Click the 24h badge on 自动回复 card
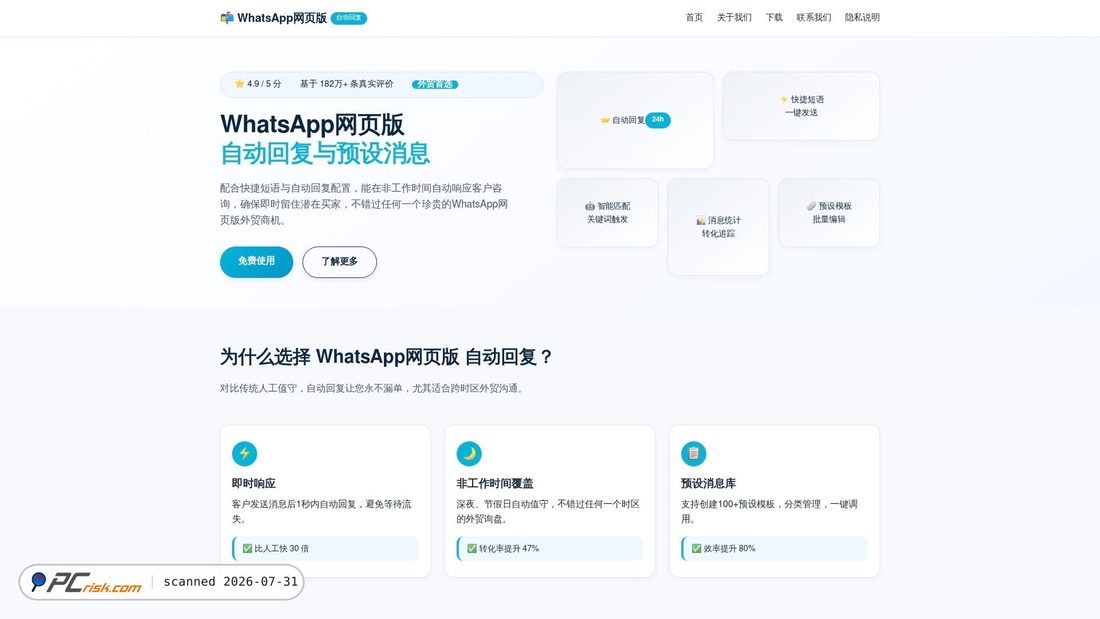The width and height of the screenshot is (1100, 619). click(x=657, y=119)
